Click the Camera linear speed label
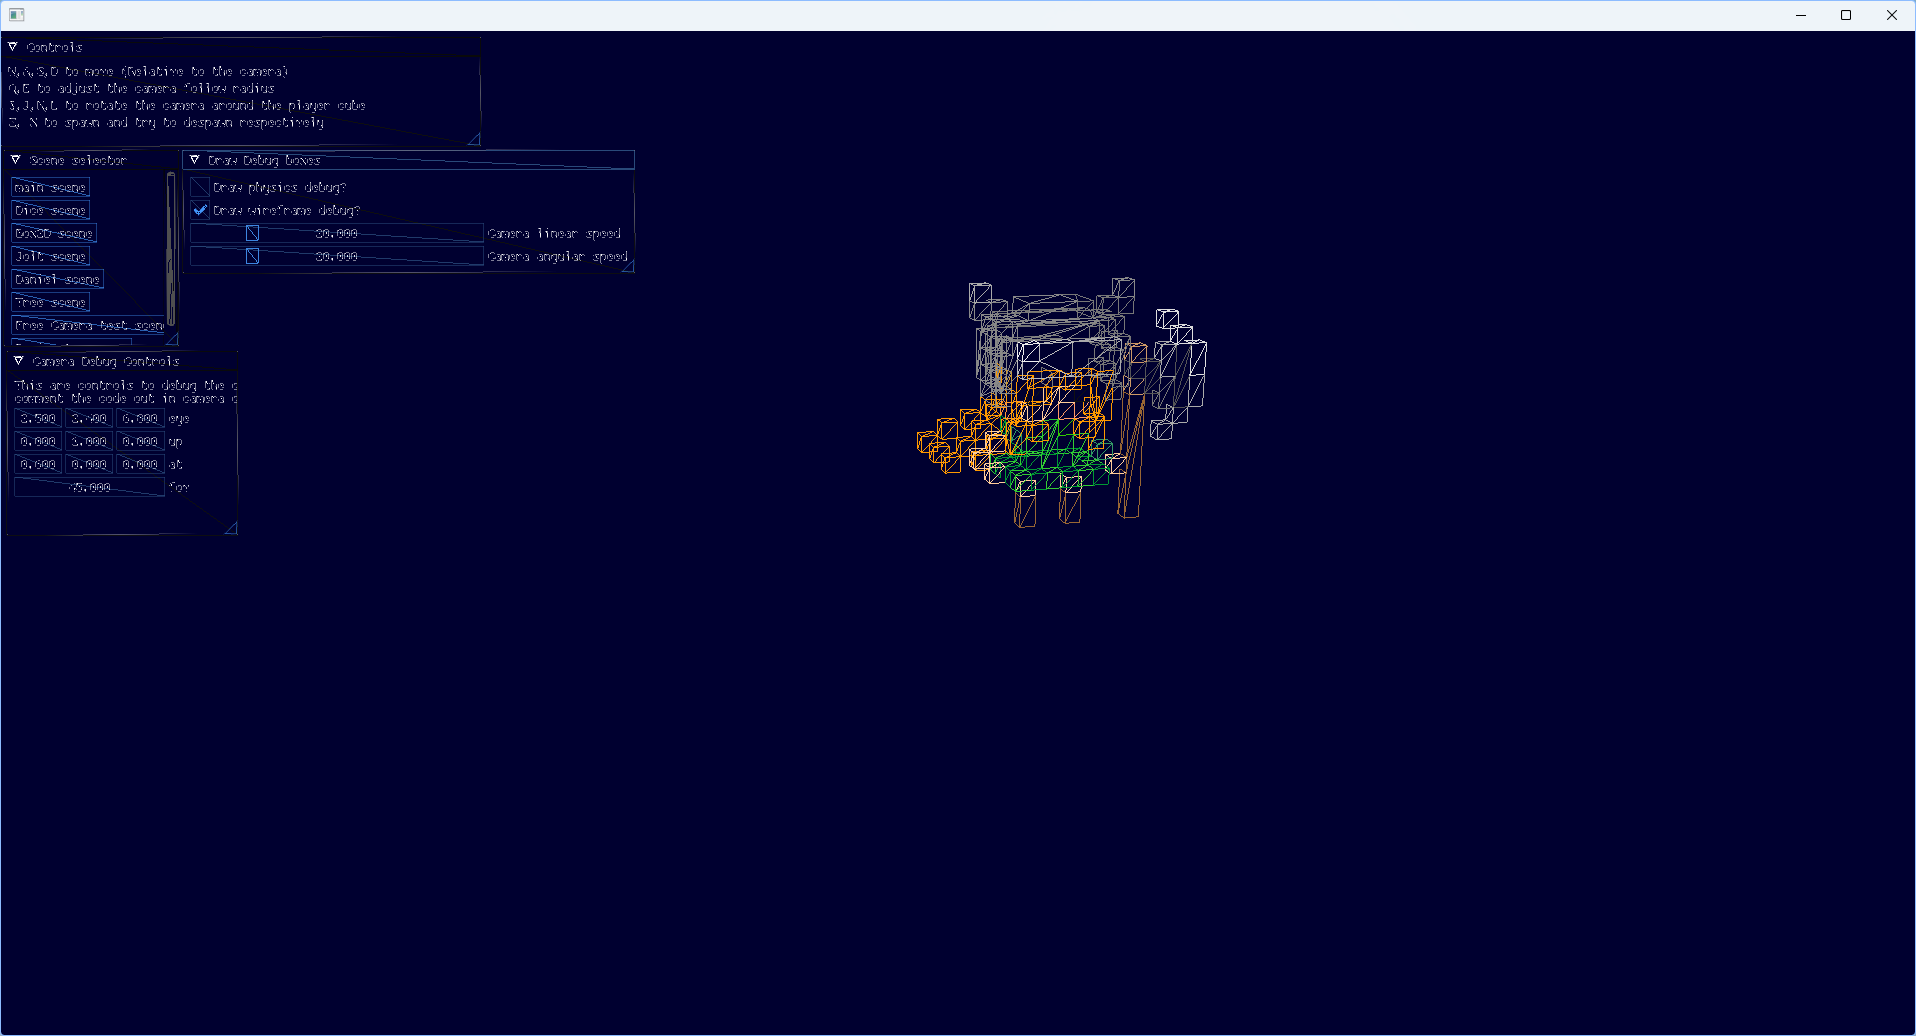 click(x=554, y=233)
